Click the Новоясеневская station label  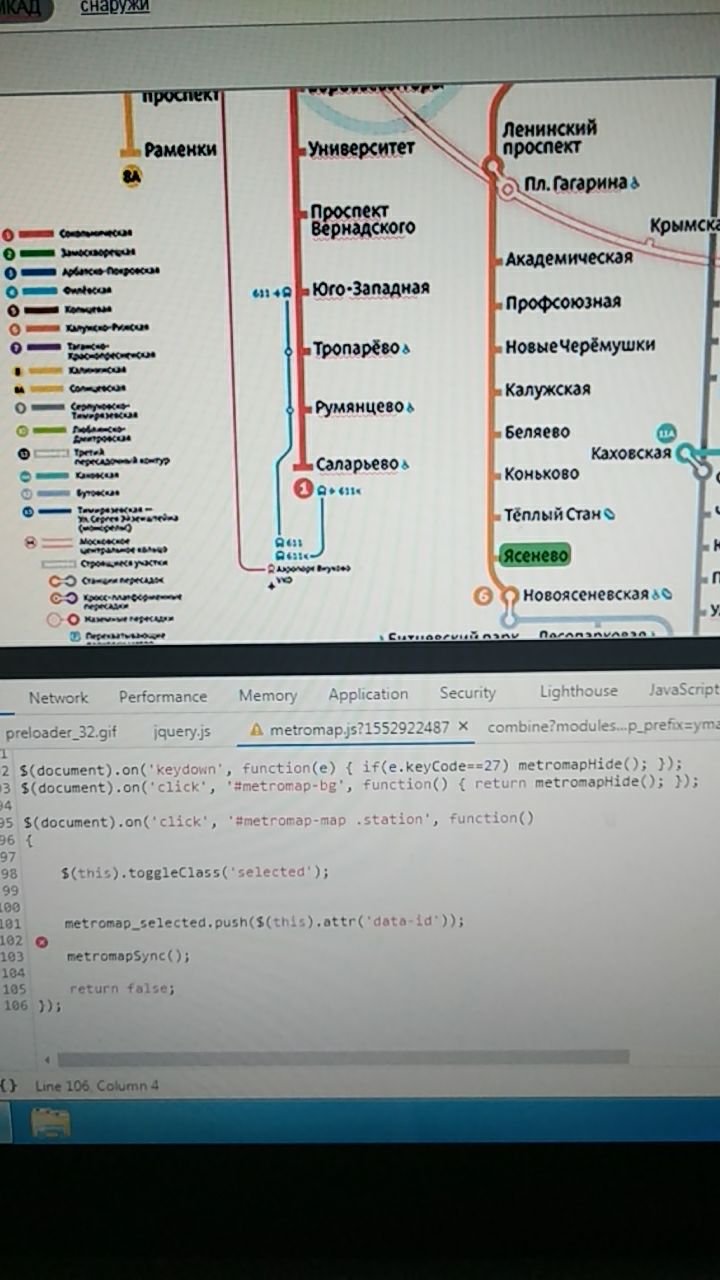point(585,595)
